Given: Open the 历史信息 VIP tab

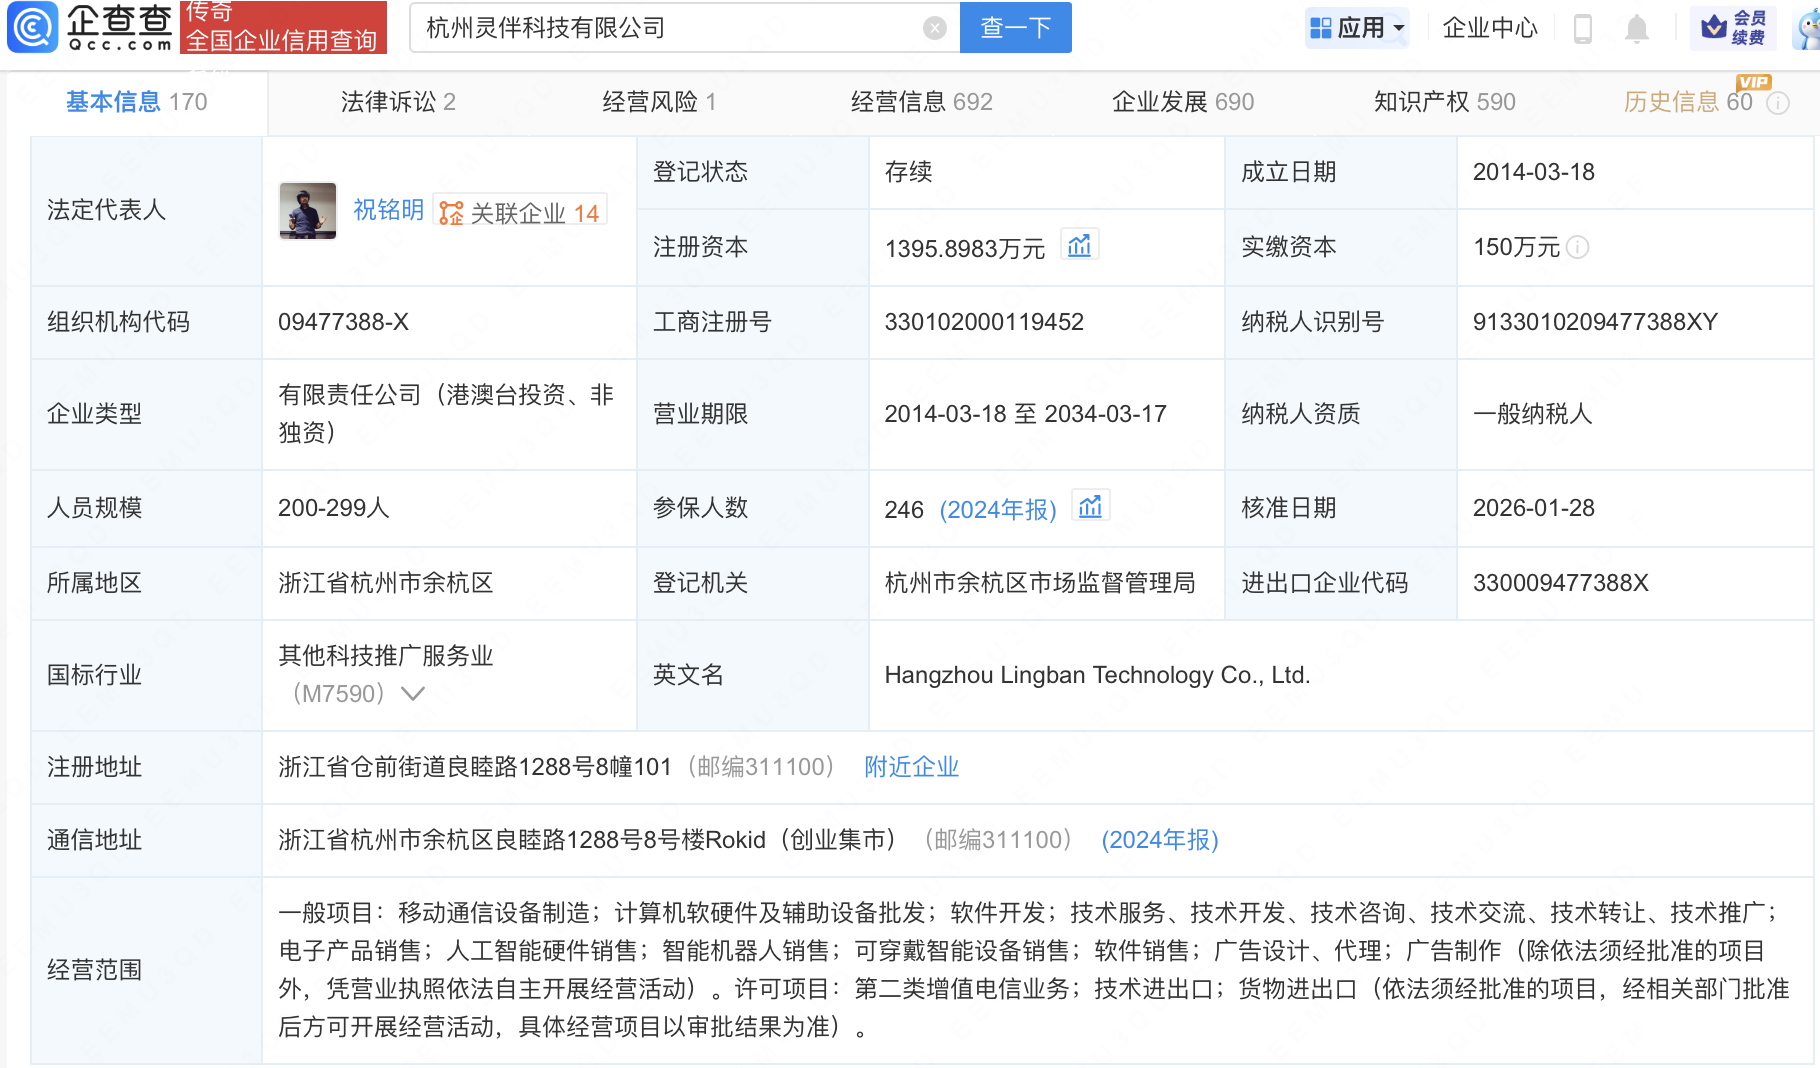Looking at the screenshot, I should click(x=1687, y=102).
